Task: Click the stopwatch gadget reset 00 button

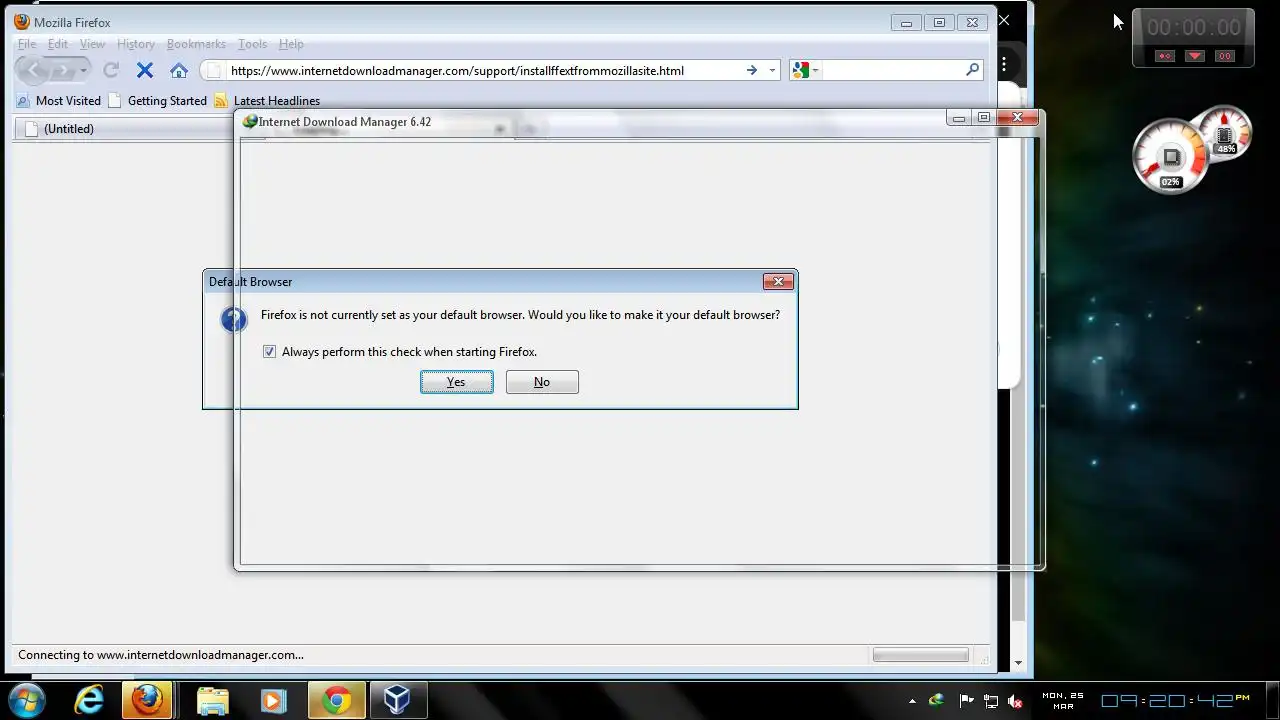Action: click(1225, 56)
